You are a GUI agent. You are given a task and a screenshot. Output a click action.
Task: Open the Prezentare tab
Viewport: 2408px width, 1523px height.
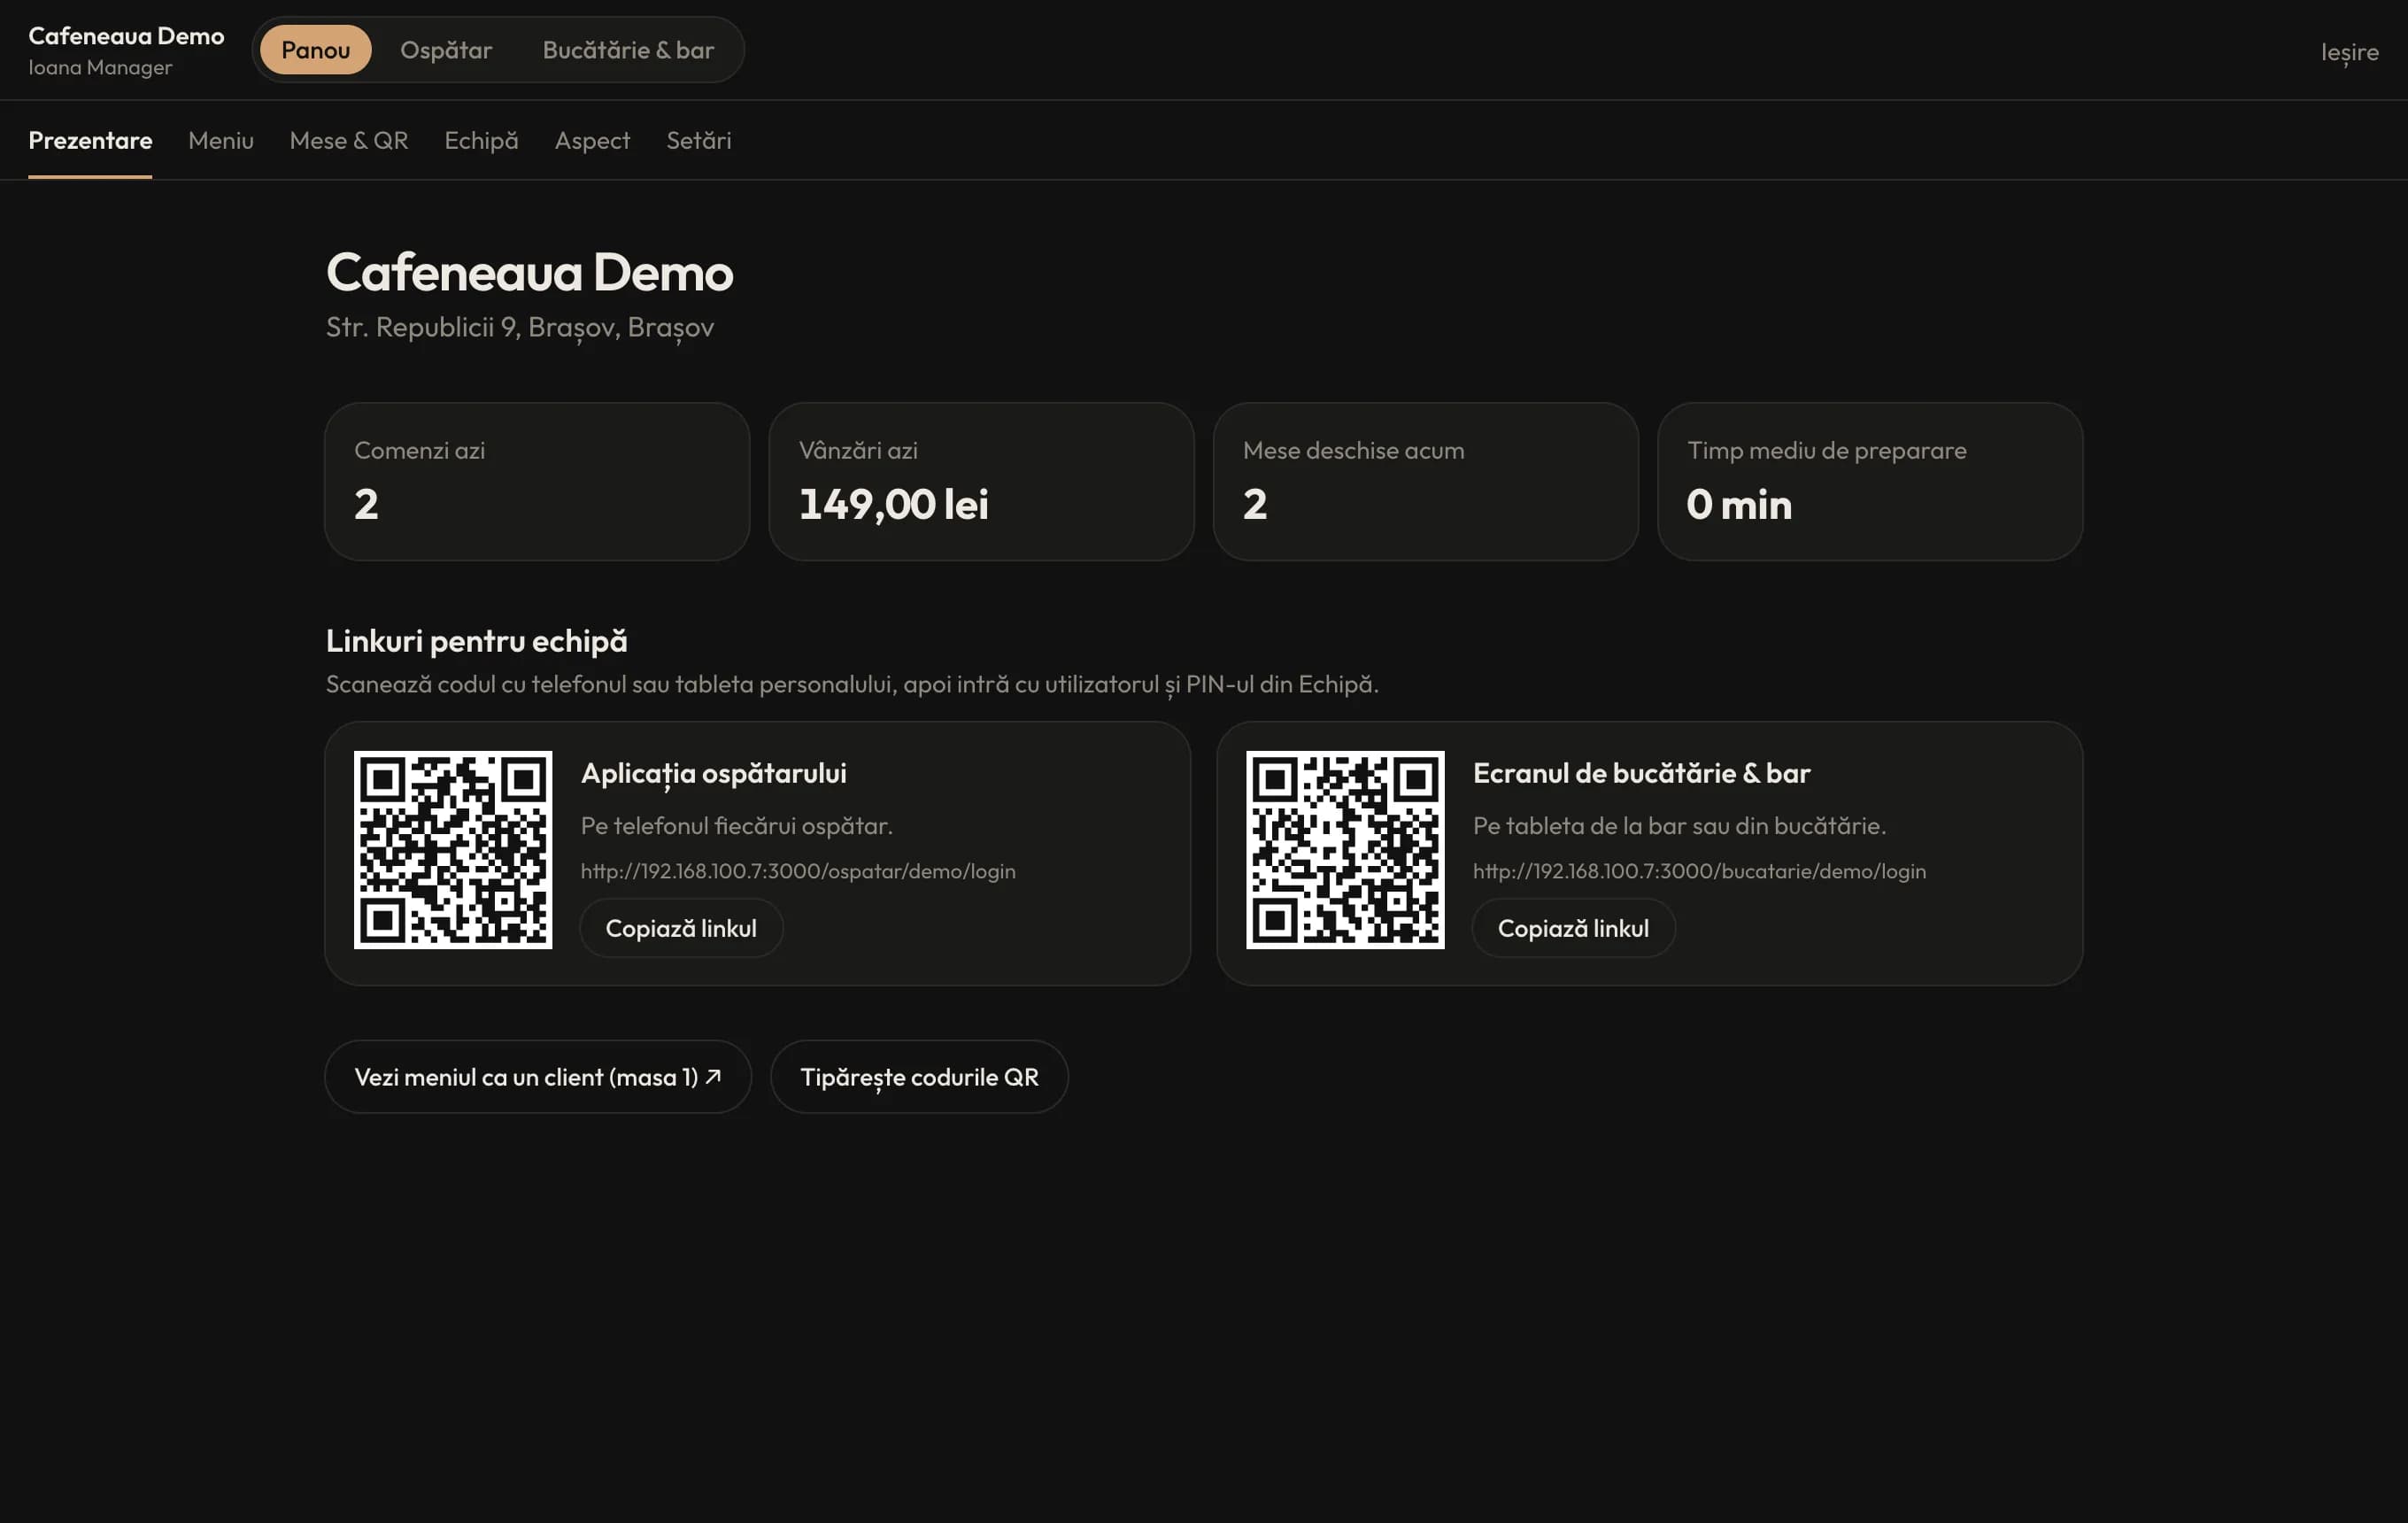point(90,140)
